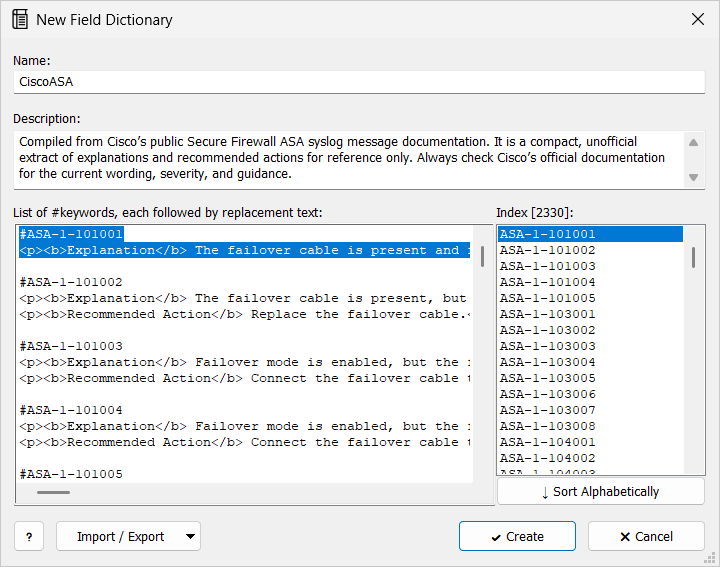Select ASA-1-103004 in the Index list
This screenshot has height=567, width=720.
591,362
